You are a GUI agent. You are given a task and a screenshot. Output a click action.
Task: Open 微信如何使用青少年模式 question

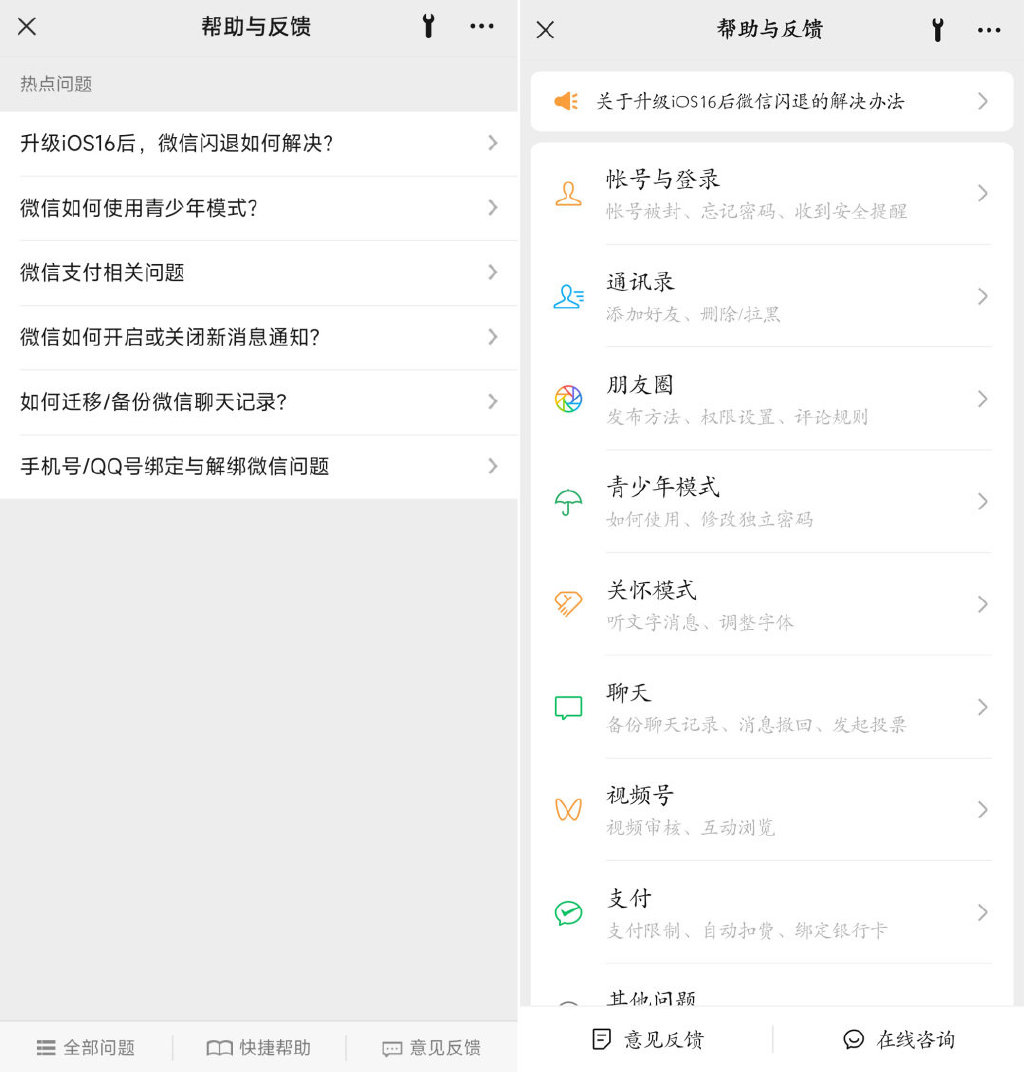pyautogui.click(x=139, y=208)
